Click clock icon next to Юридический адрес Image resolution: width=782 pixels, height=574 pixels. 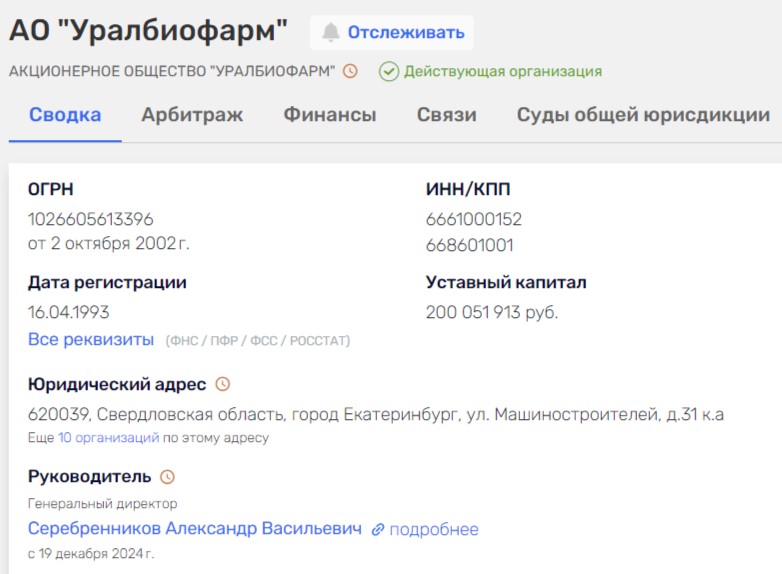pyautogui.click(x=222, y=384)
